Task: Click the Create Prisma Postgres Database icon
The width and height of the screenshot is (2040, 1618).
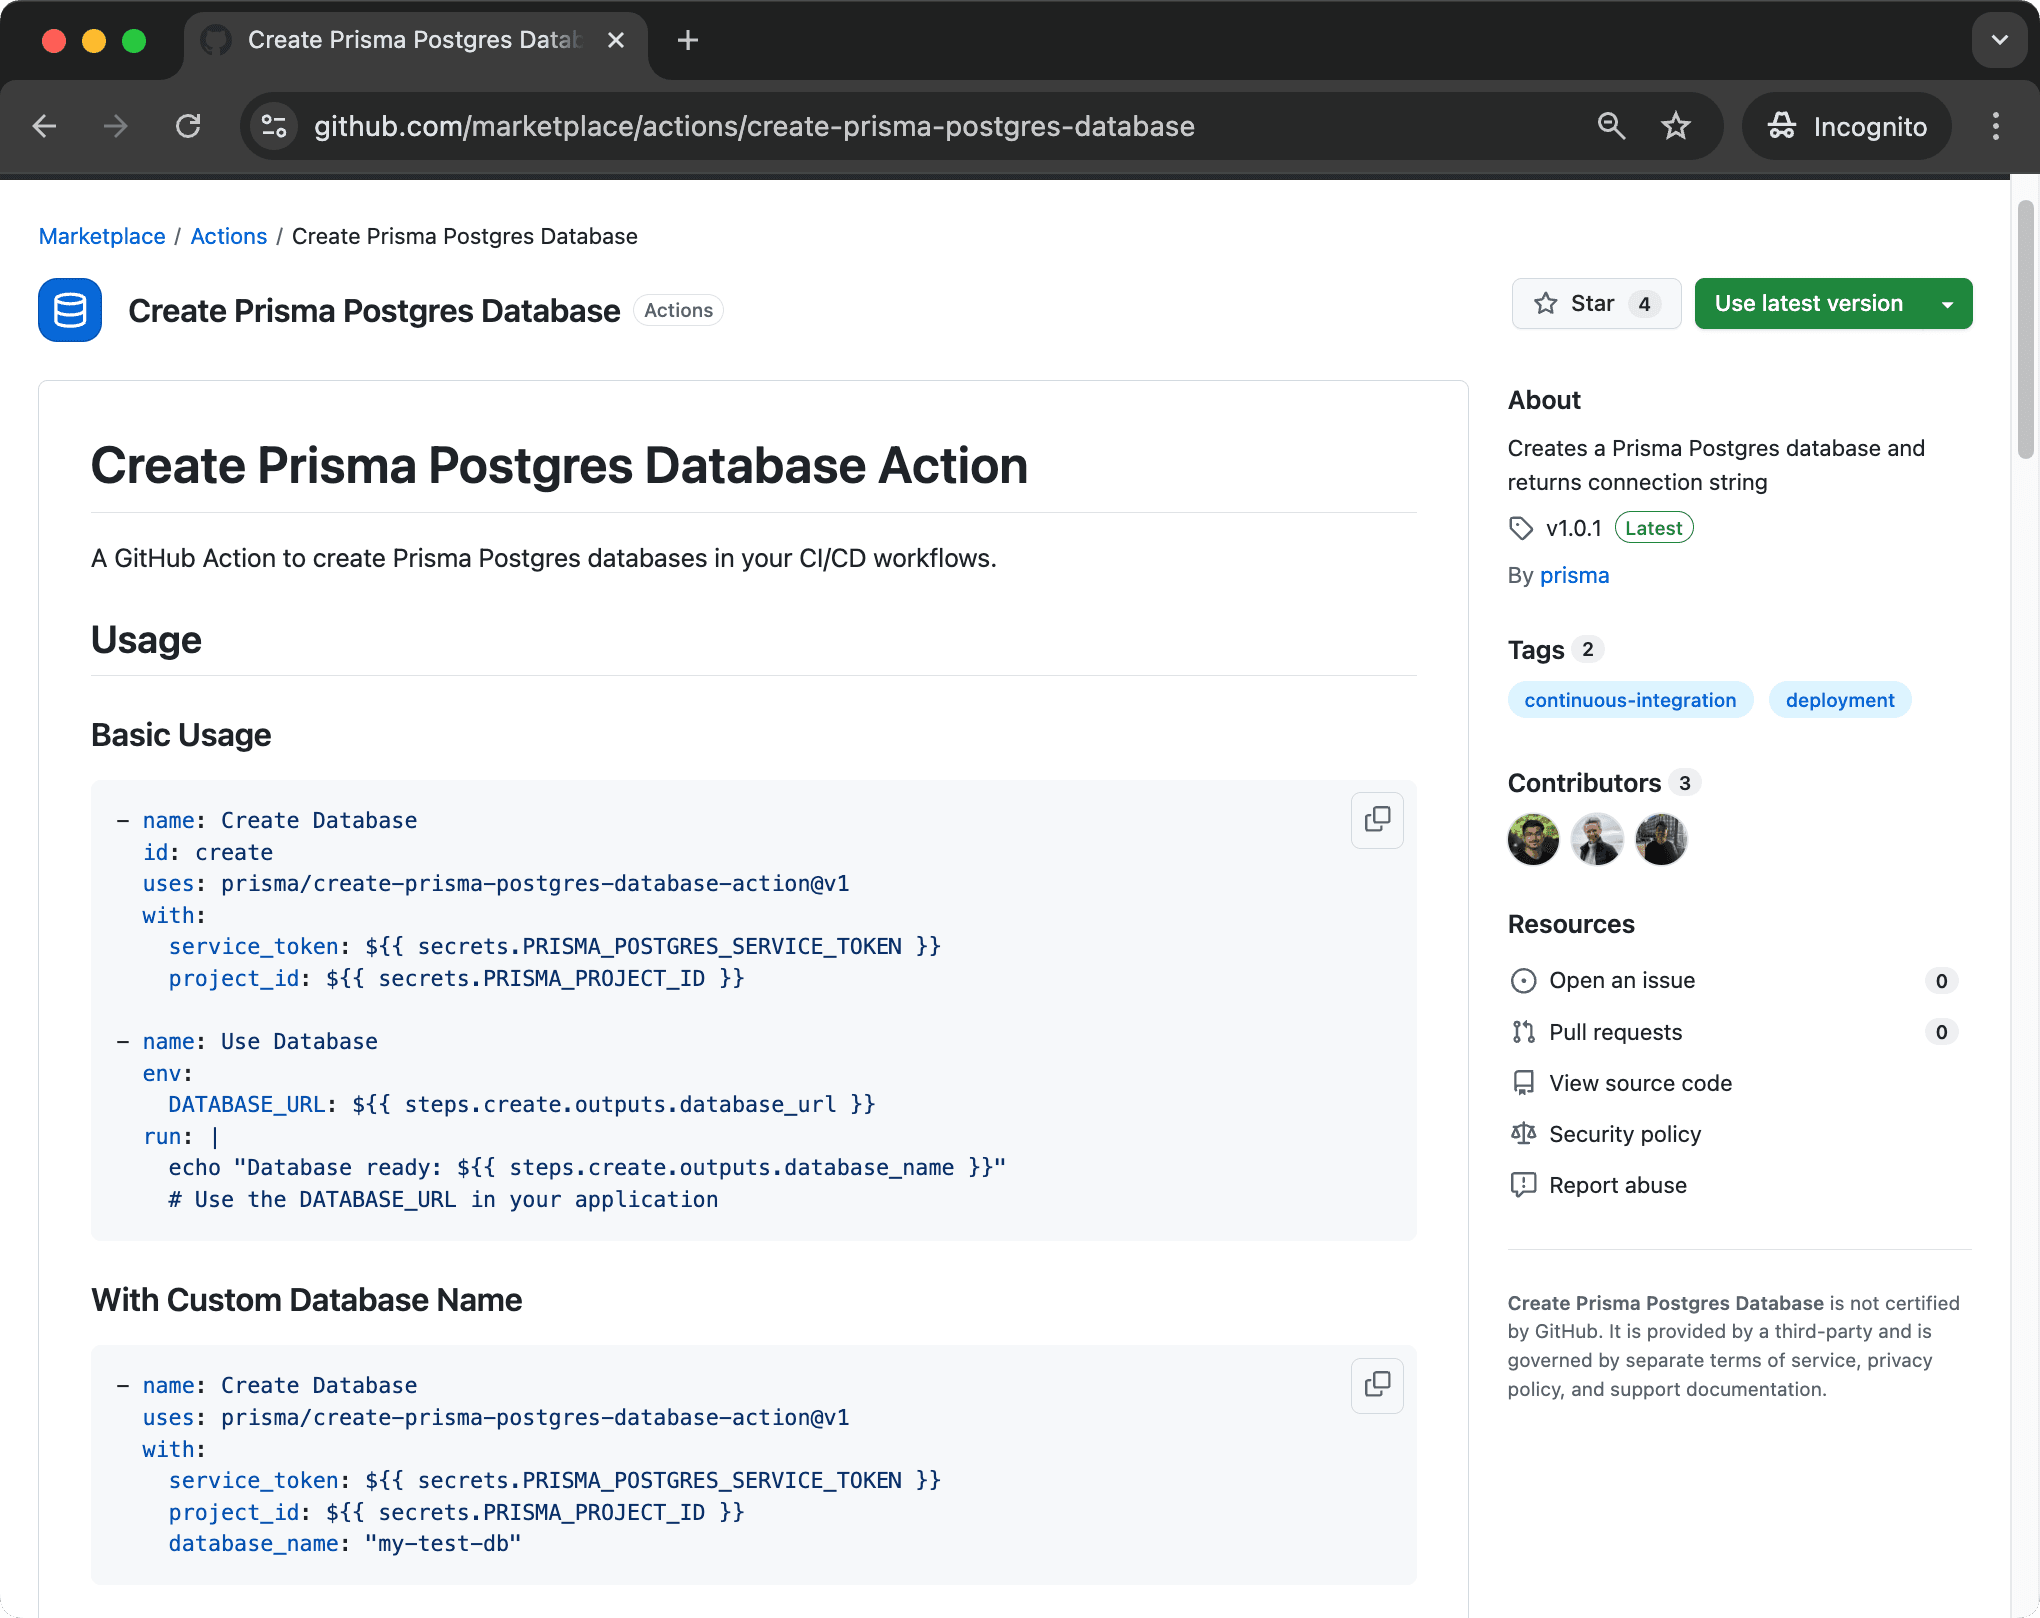Action: pos(69,310)
